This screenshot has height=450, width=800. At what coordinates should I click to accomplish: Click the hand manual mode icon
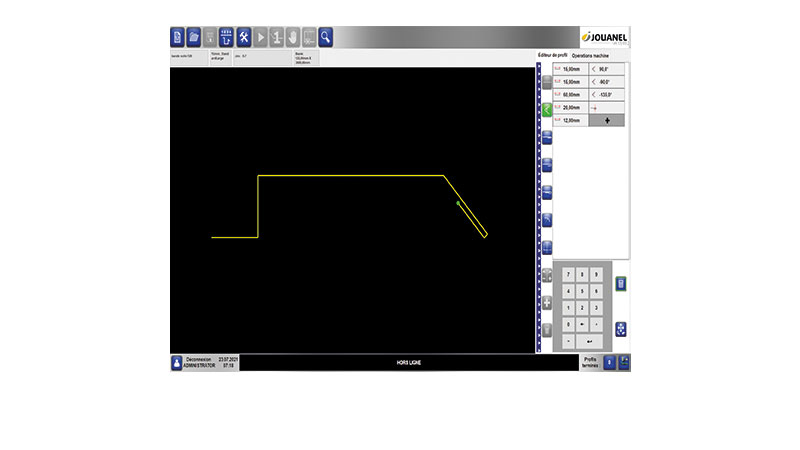[x=293, y=37]
